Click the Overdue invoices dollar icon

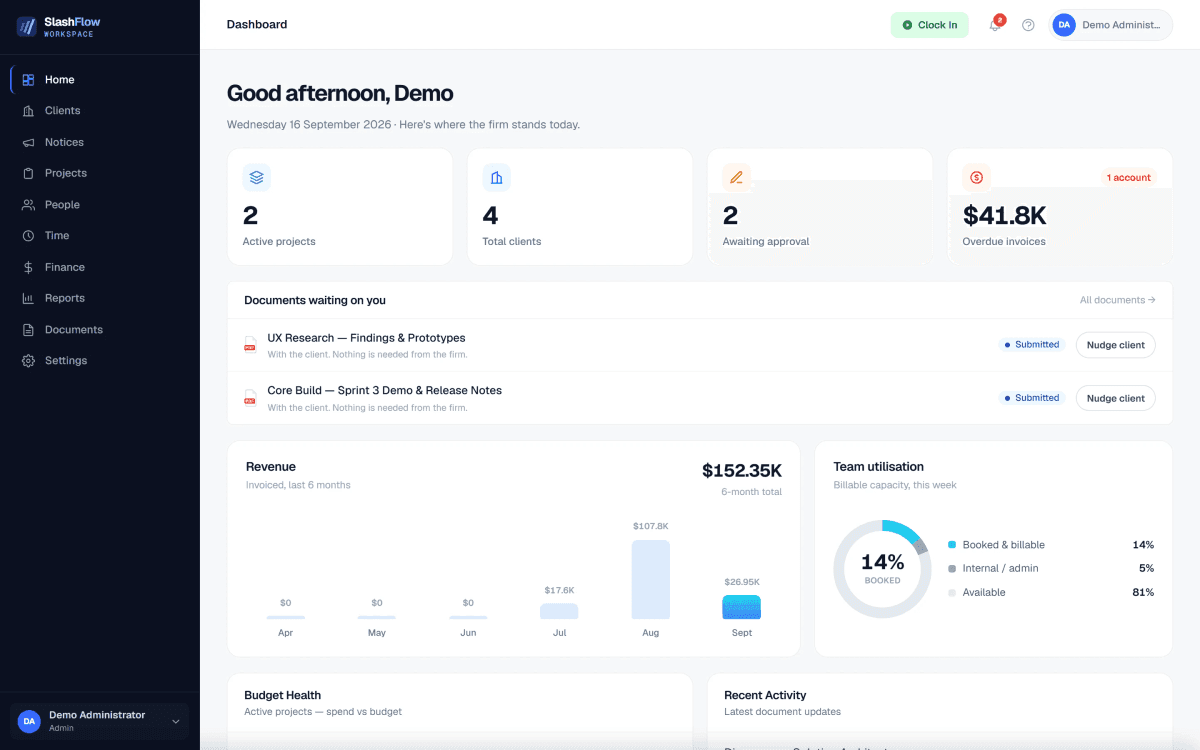[977, 178]
